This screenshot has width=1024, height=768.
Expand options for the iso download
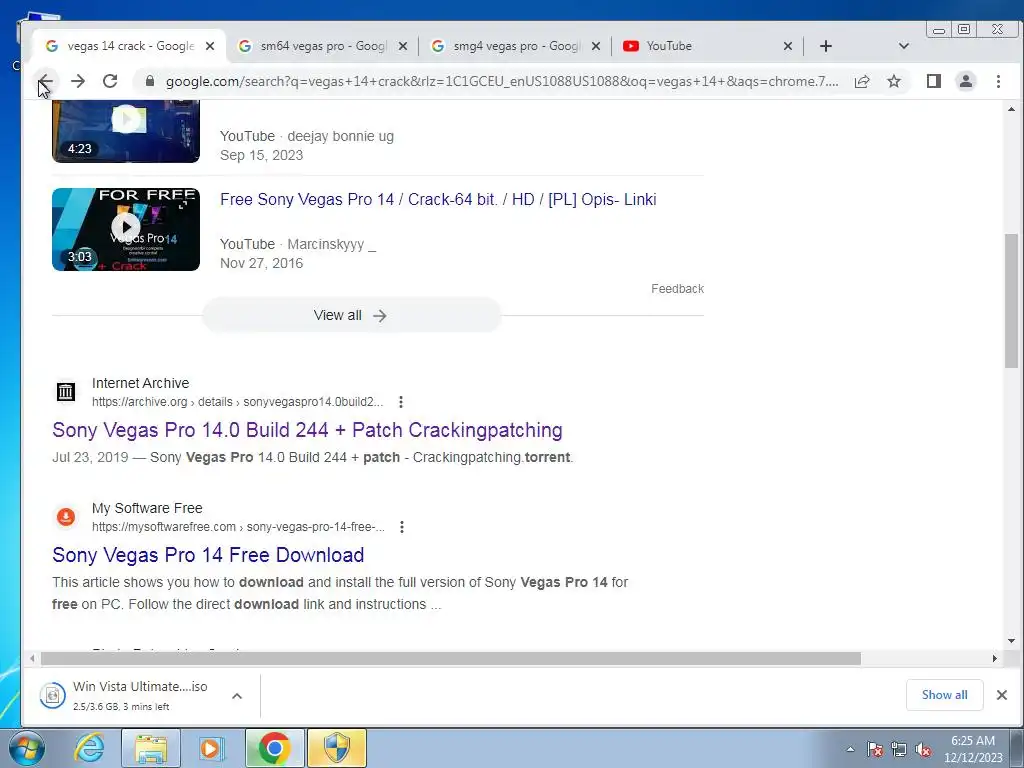click(x=237, y=696)
